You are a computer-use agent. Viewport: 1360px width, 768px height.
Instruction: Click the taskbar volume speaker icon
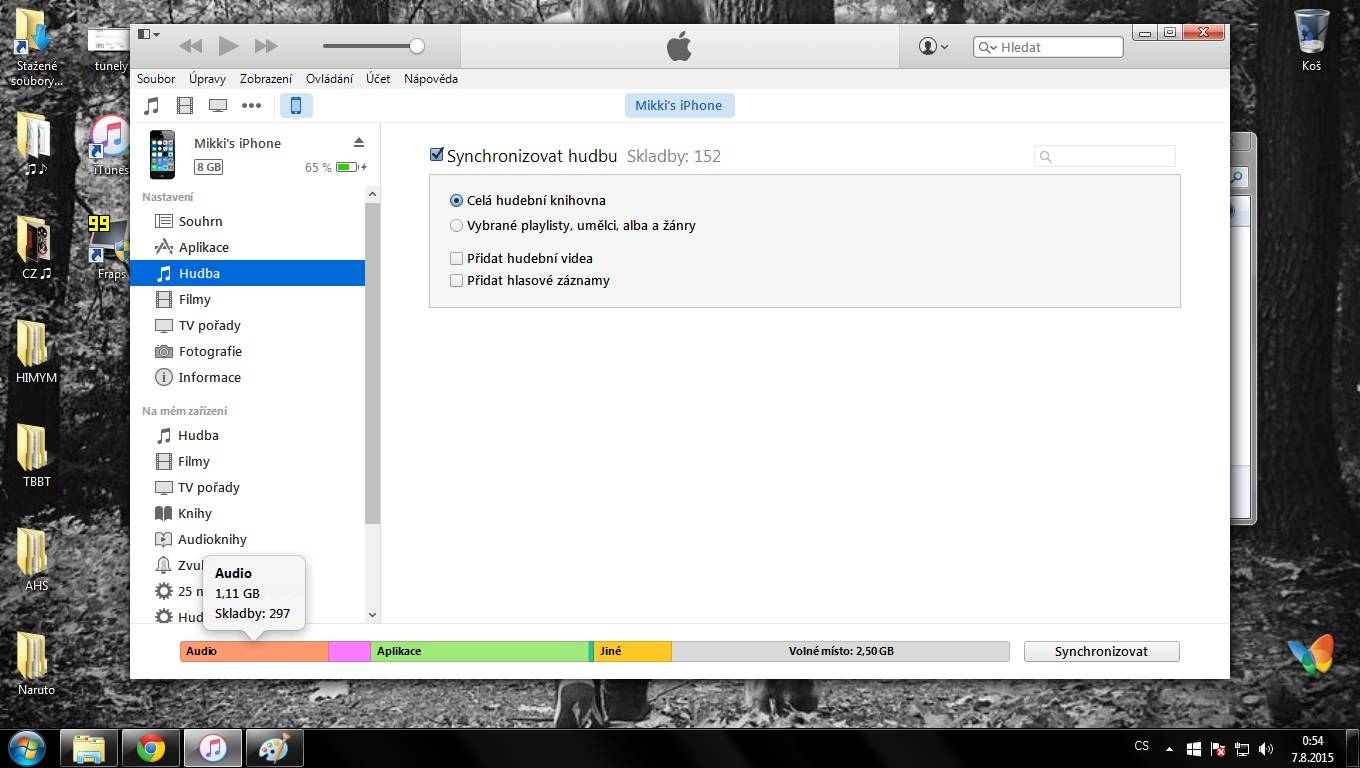[1266, 748]
